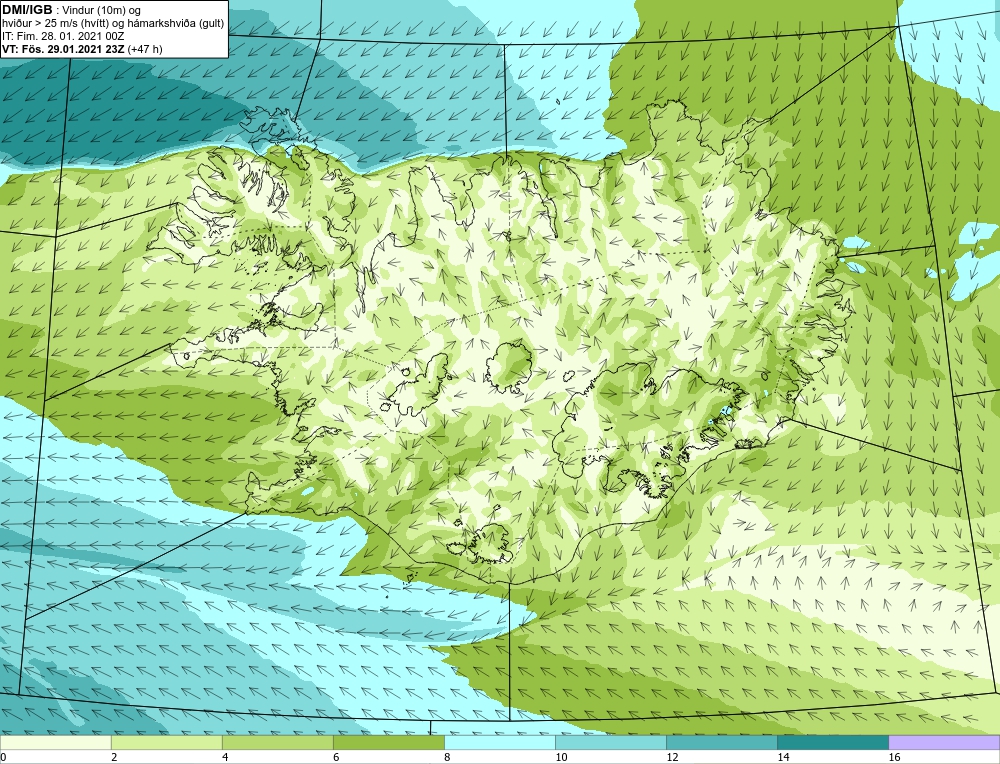
Task: Click the legend value label 12
Action: click(x=672, y=757)
